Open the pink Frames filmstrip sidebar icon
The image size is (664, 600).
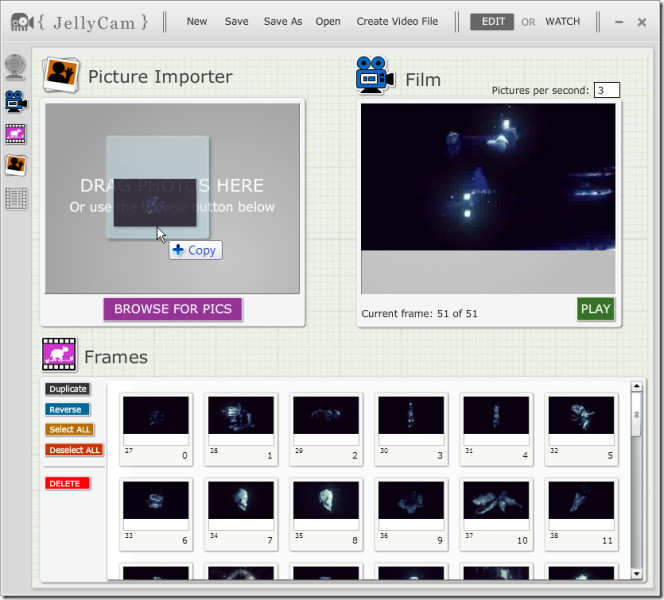coord(16,133)
